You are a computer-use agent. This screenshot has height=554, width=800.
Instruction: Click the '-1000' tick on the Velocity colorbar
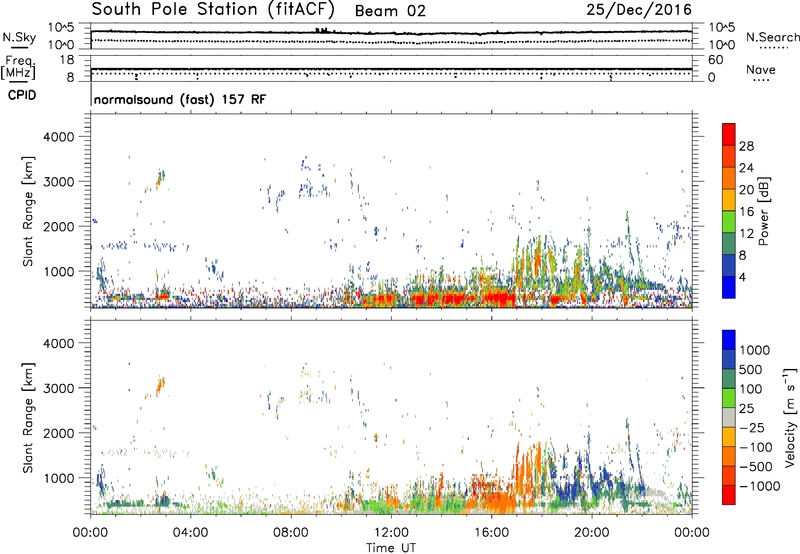[x=759, y=486]
